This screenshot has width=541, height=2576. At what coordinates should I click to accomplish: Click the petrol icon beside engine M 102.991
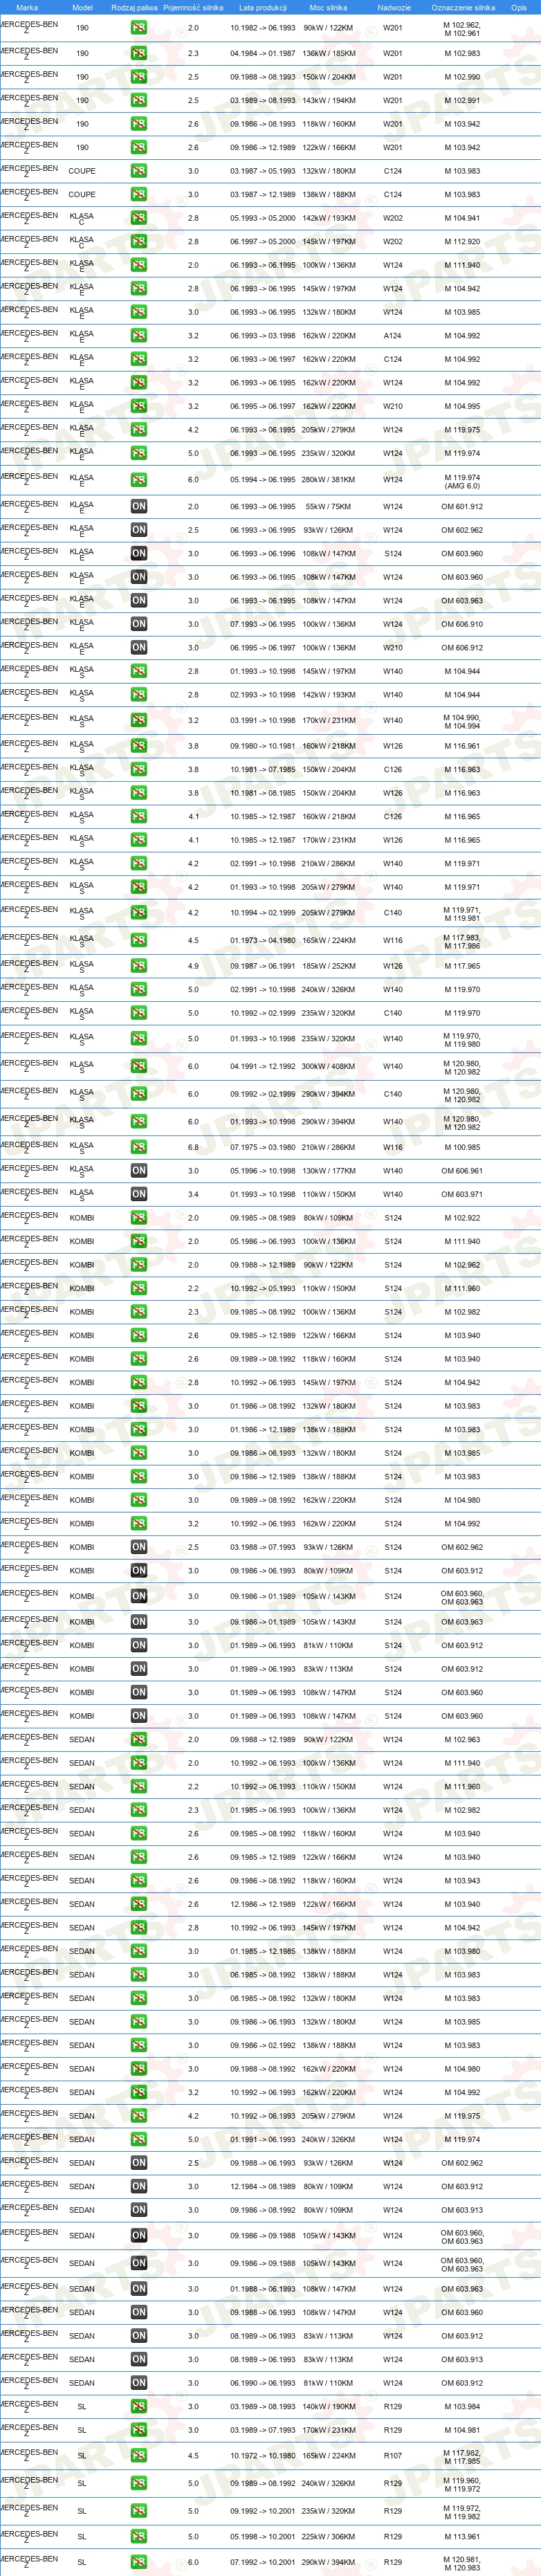click(138, 101)
